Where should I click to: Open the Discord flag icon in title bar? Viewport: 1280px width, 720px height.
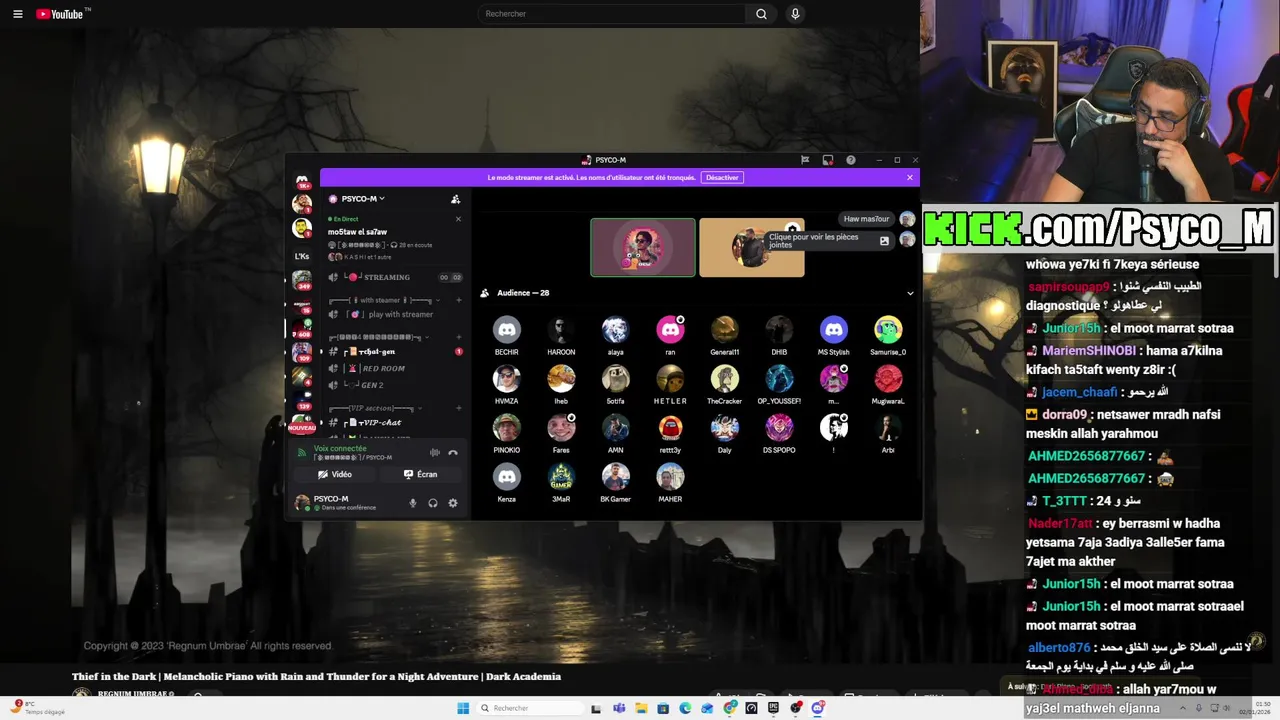pos(805,160)
